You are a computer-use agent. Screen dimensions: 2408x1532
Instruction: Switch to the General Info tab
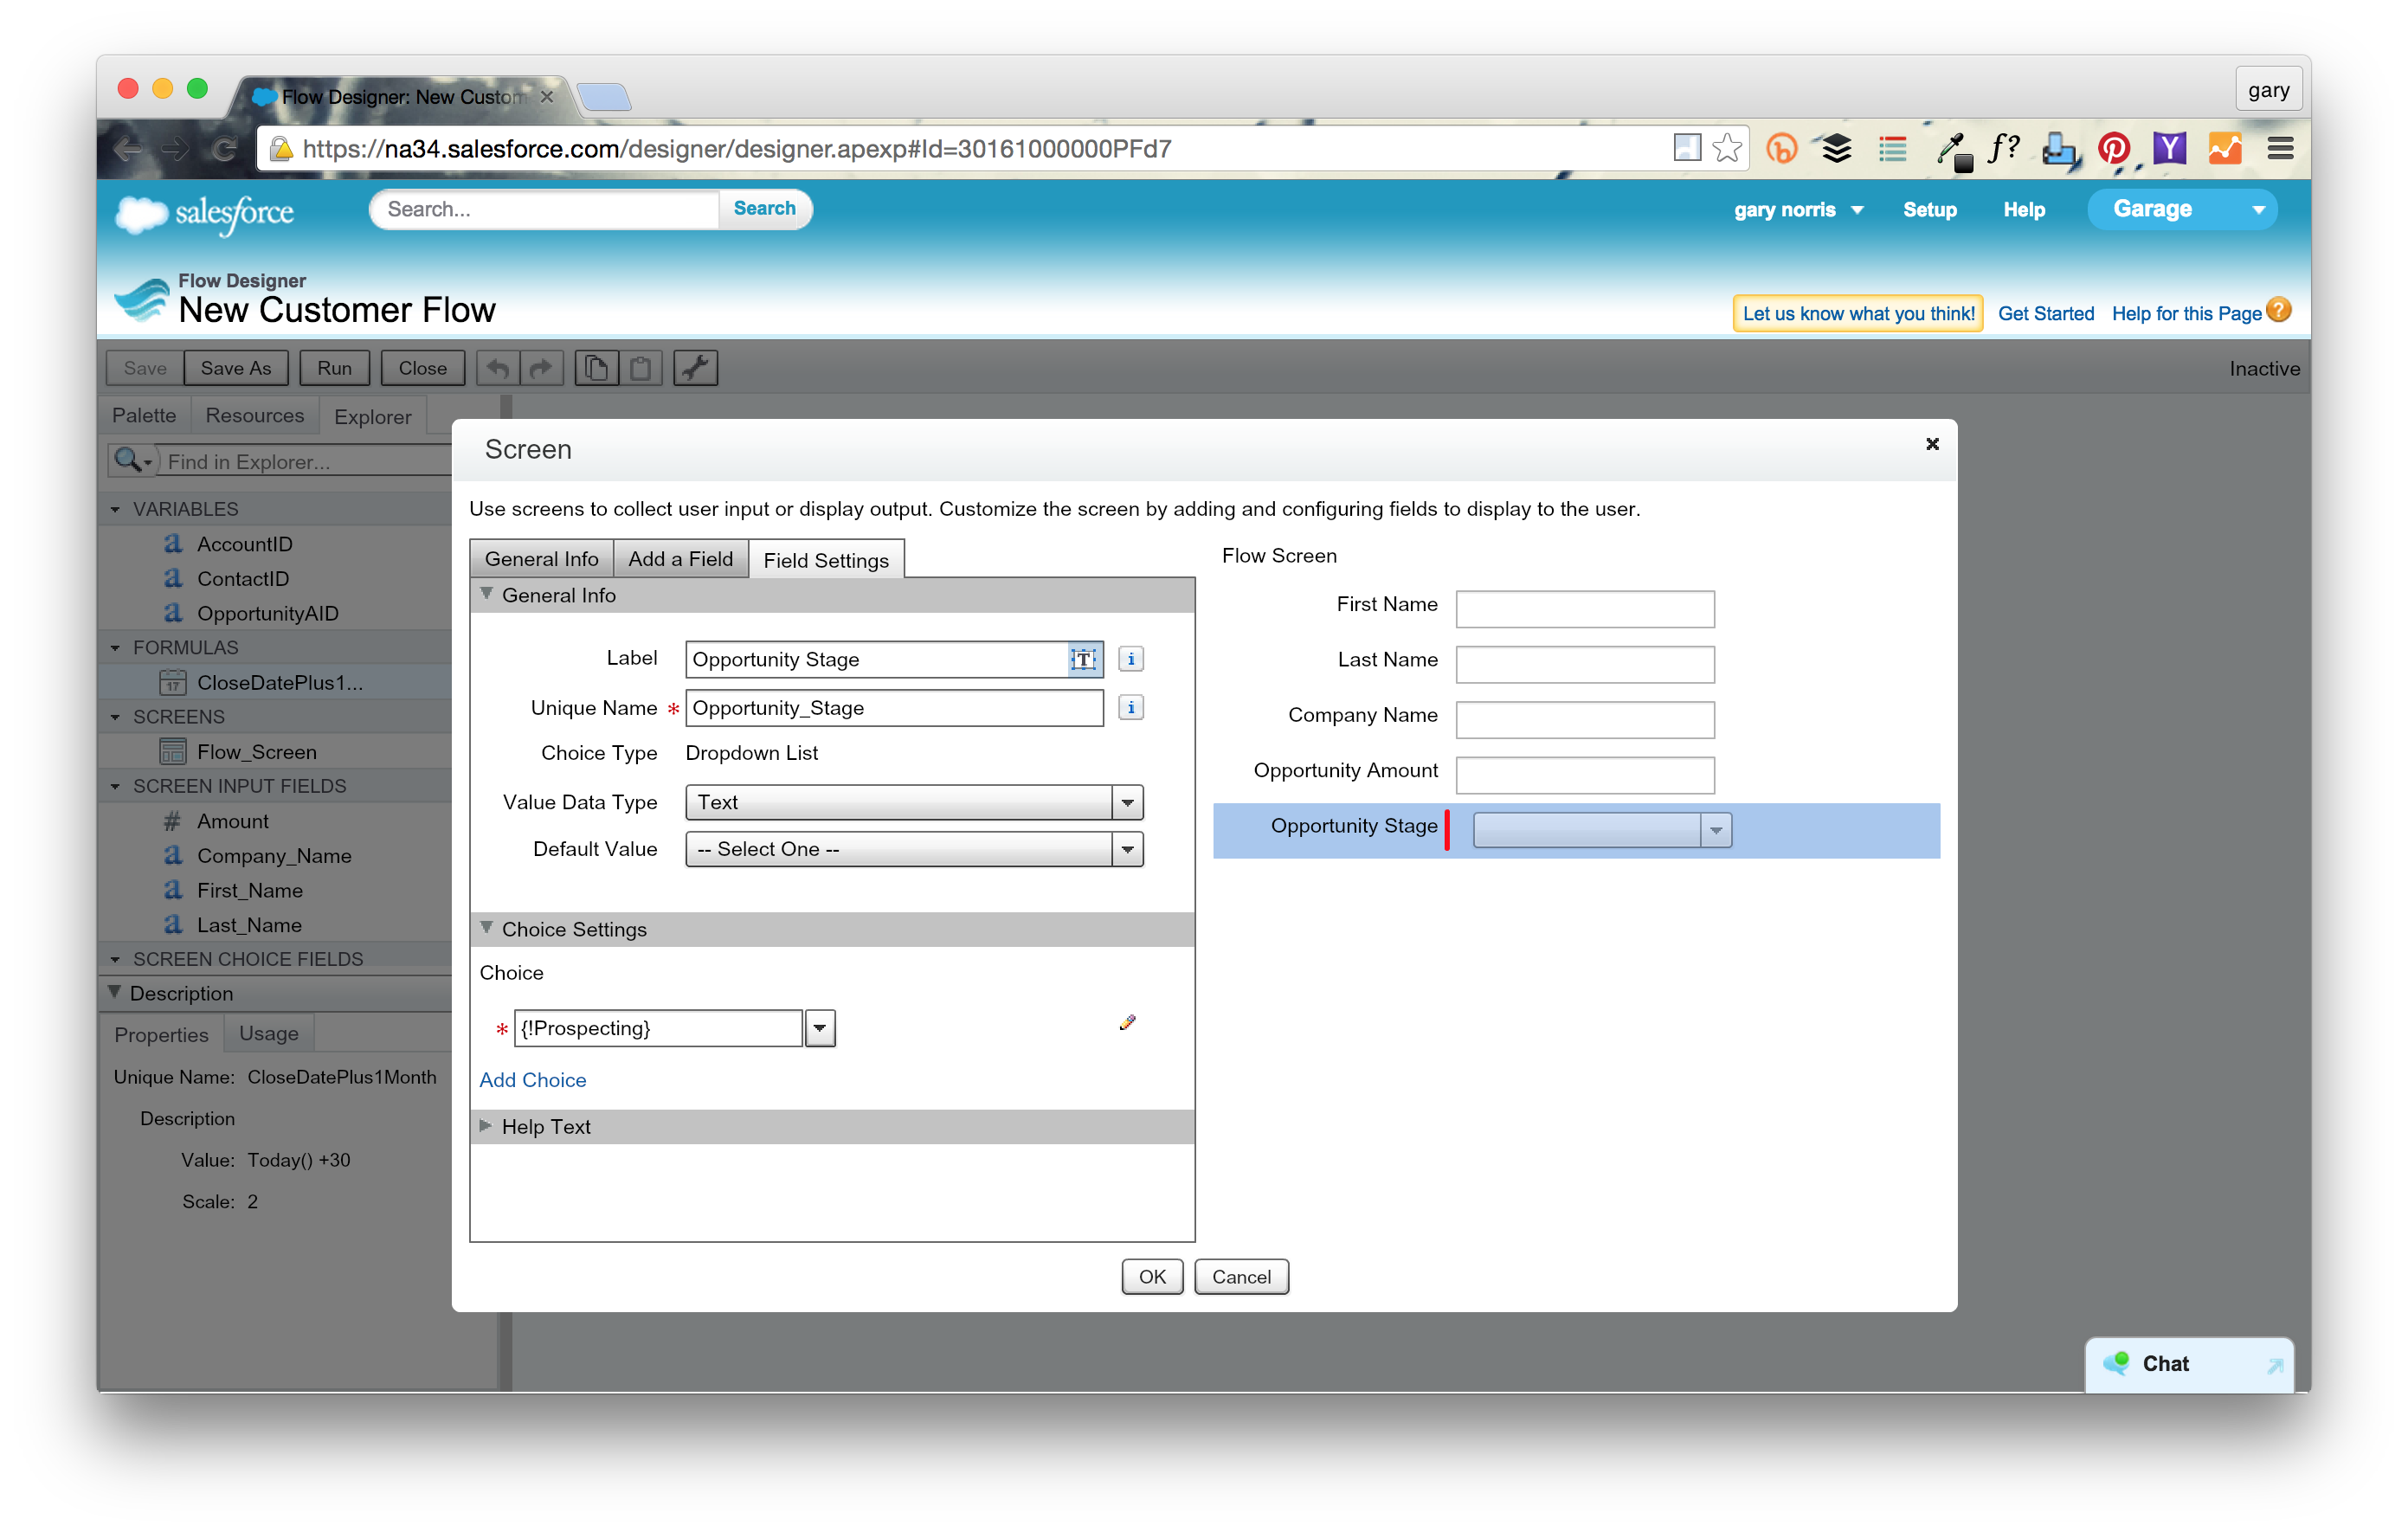[x=541, y=559]
